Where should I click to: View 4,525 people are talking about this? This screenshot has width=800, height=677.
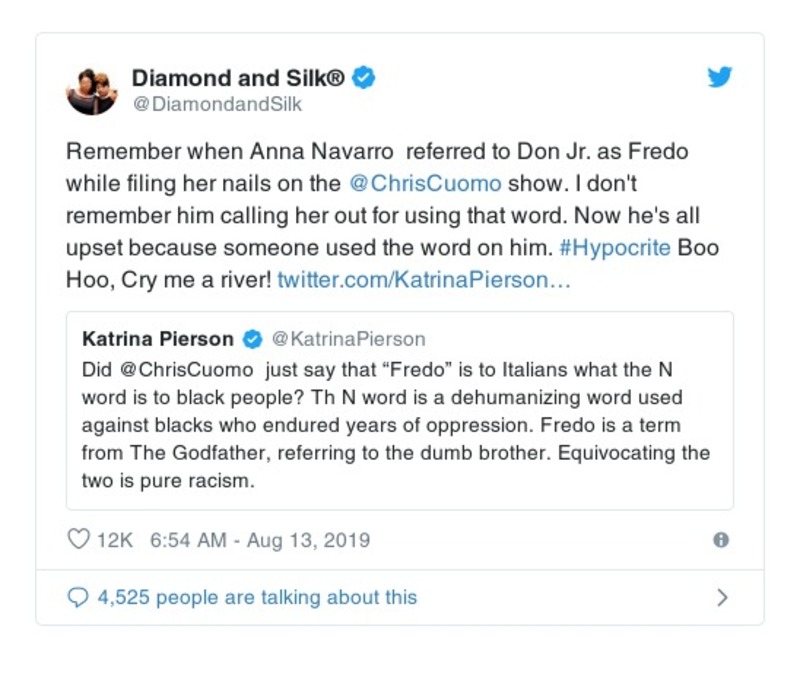pos(256,598)
